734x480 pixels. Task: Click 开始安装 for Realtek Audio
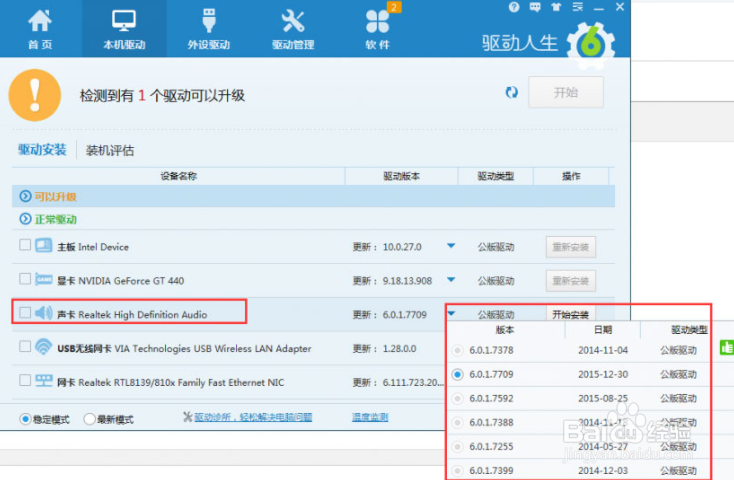[571, 313]
